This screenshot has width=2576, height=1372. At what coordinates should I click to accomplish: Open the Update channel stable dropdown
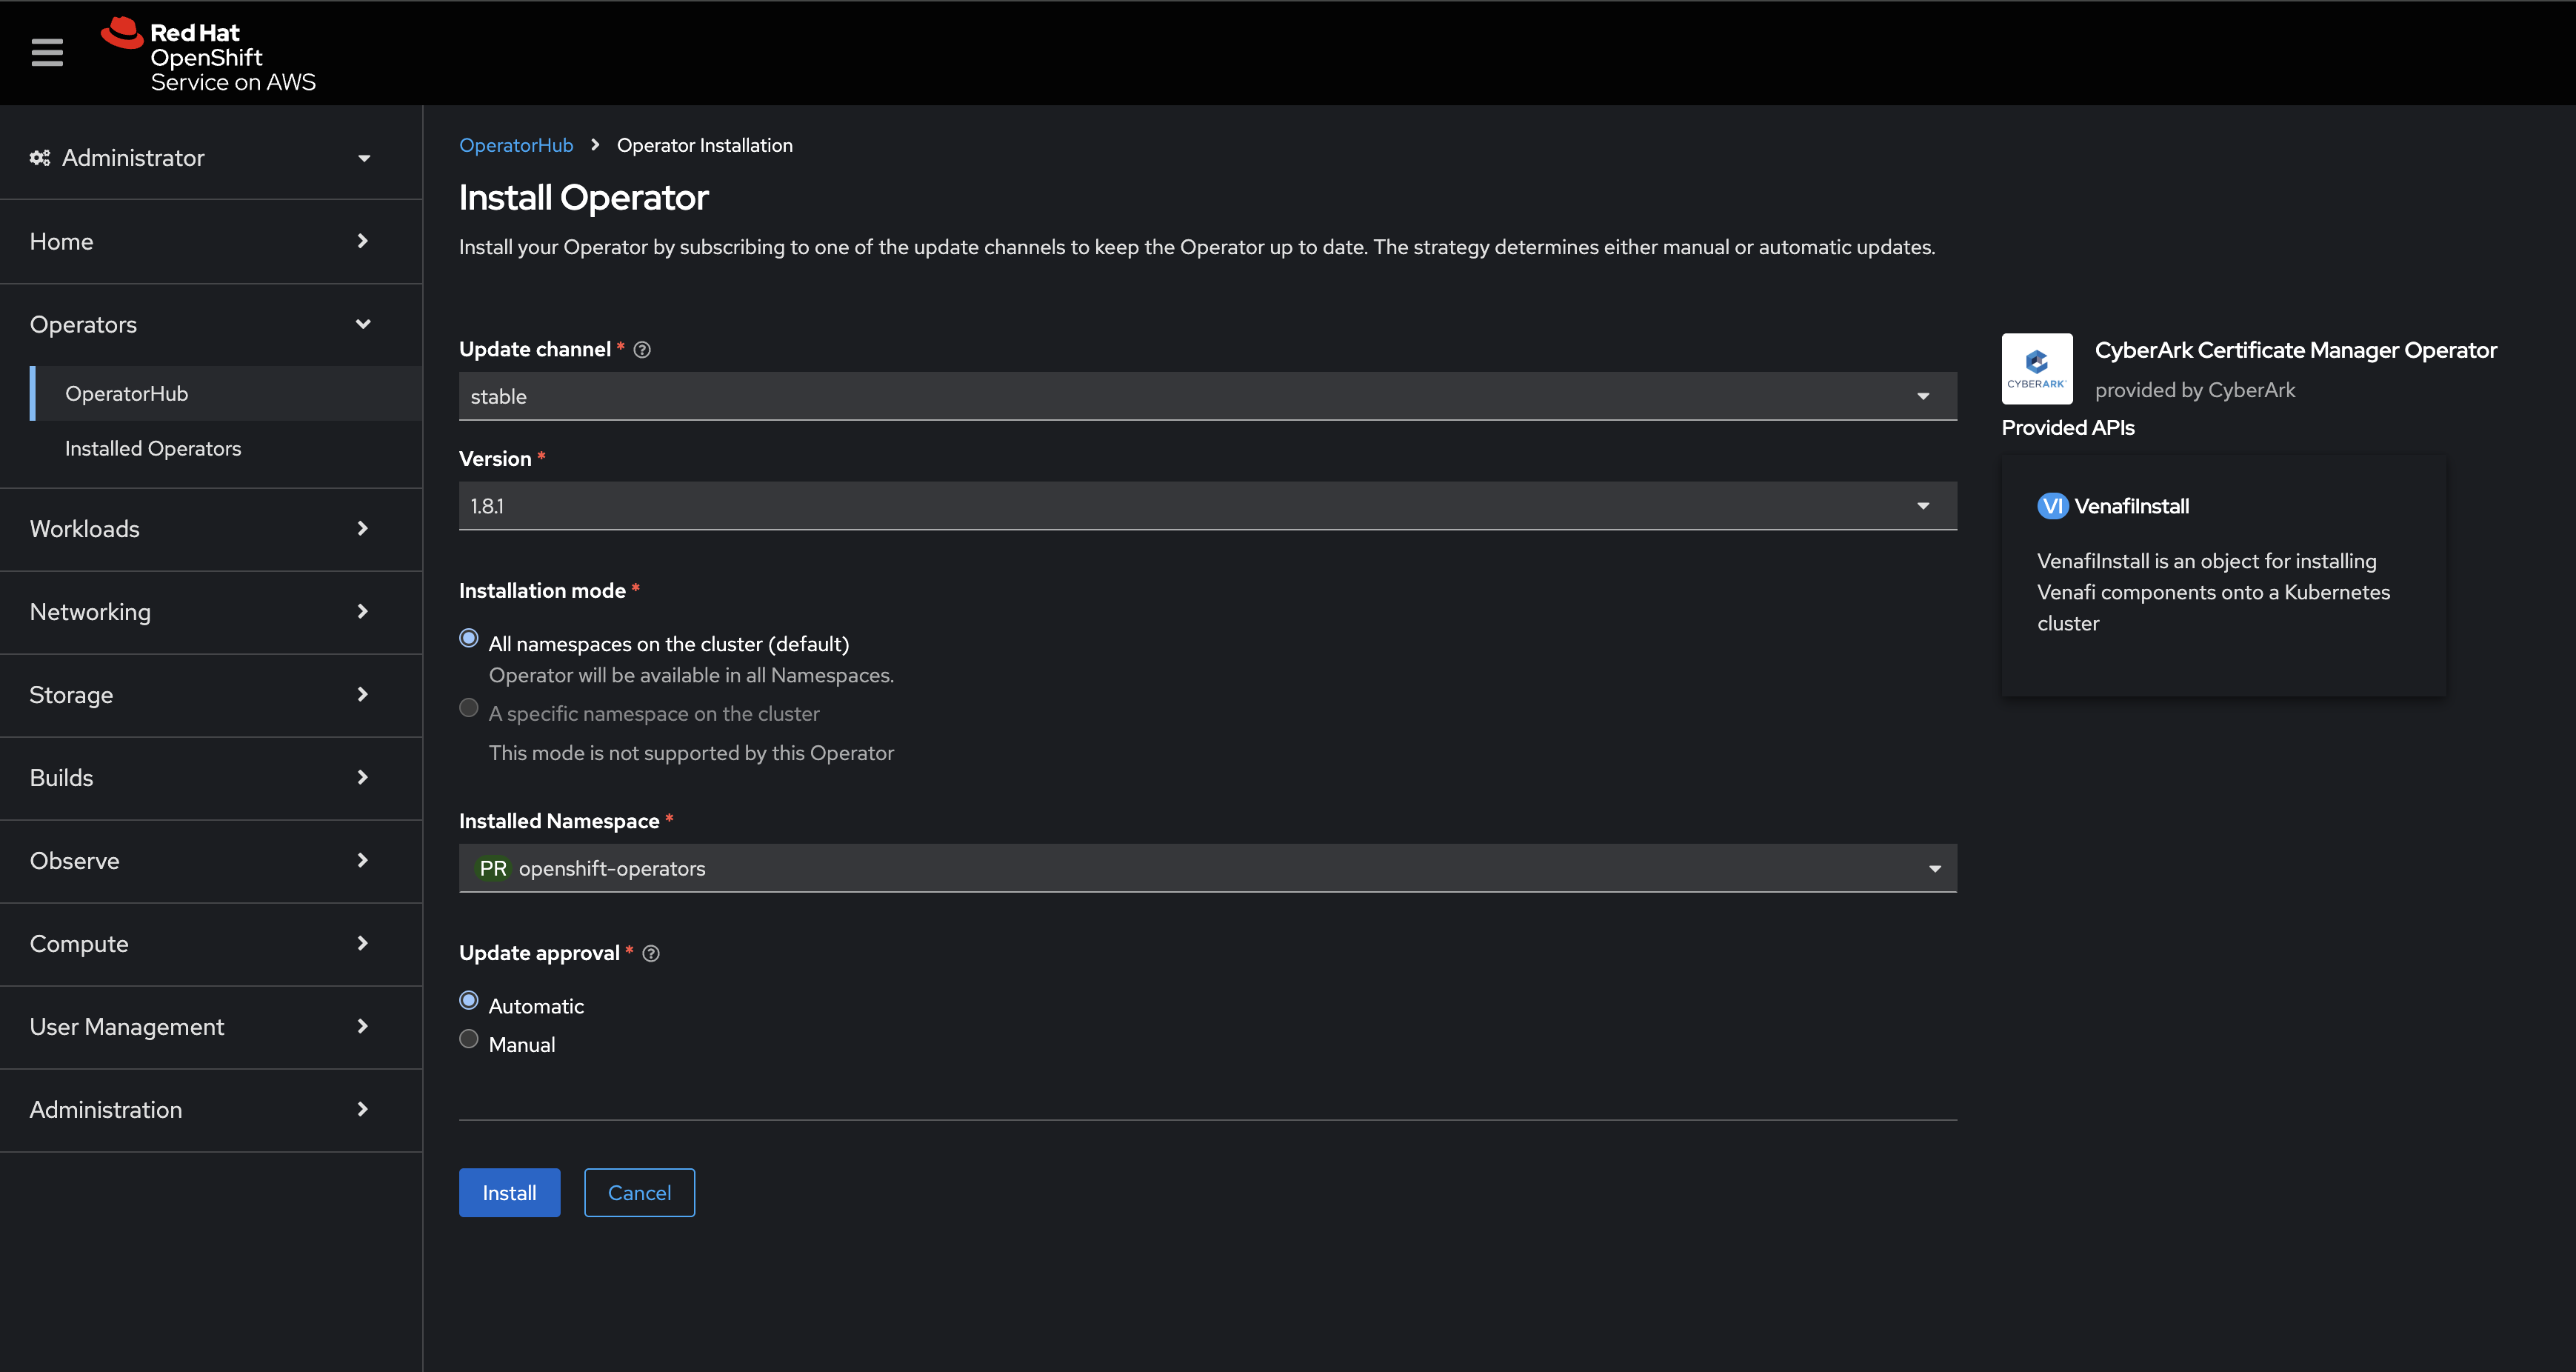(1207, 396)
